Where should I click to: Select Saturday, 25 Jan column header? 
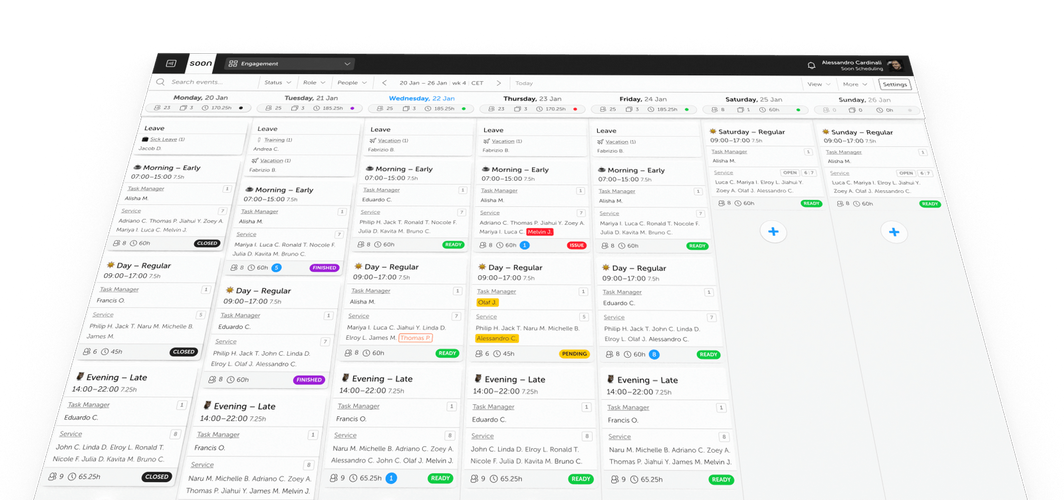coord(753,99)
